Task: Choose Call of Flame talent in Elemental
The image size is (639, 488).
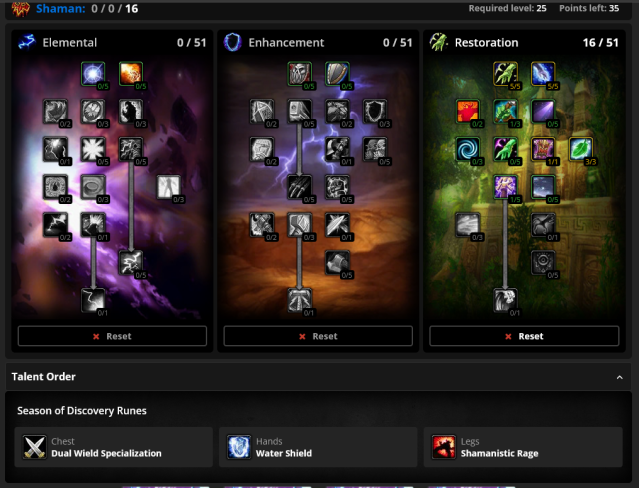Action: point(131,111)
